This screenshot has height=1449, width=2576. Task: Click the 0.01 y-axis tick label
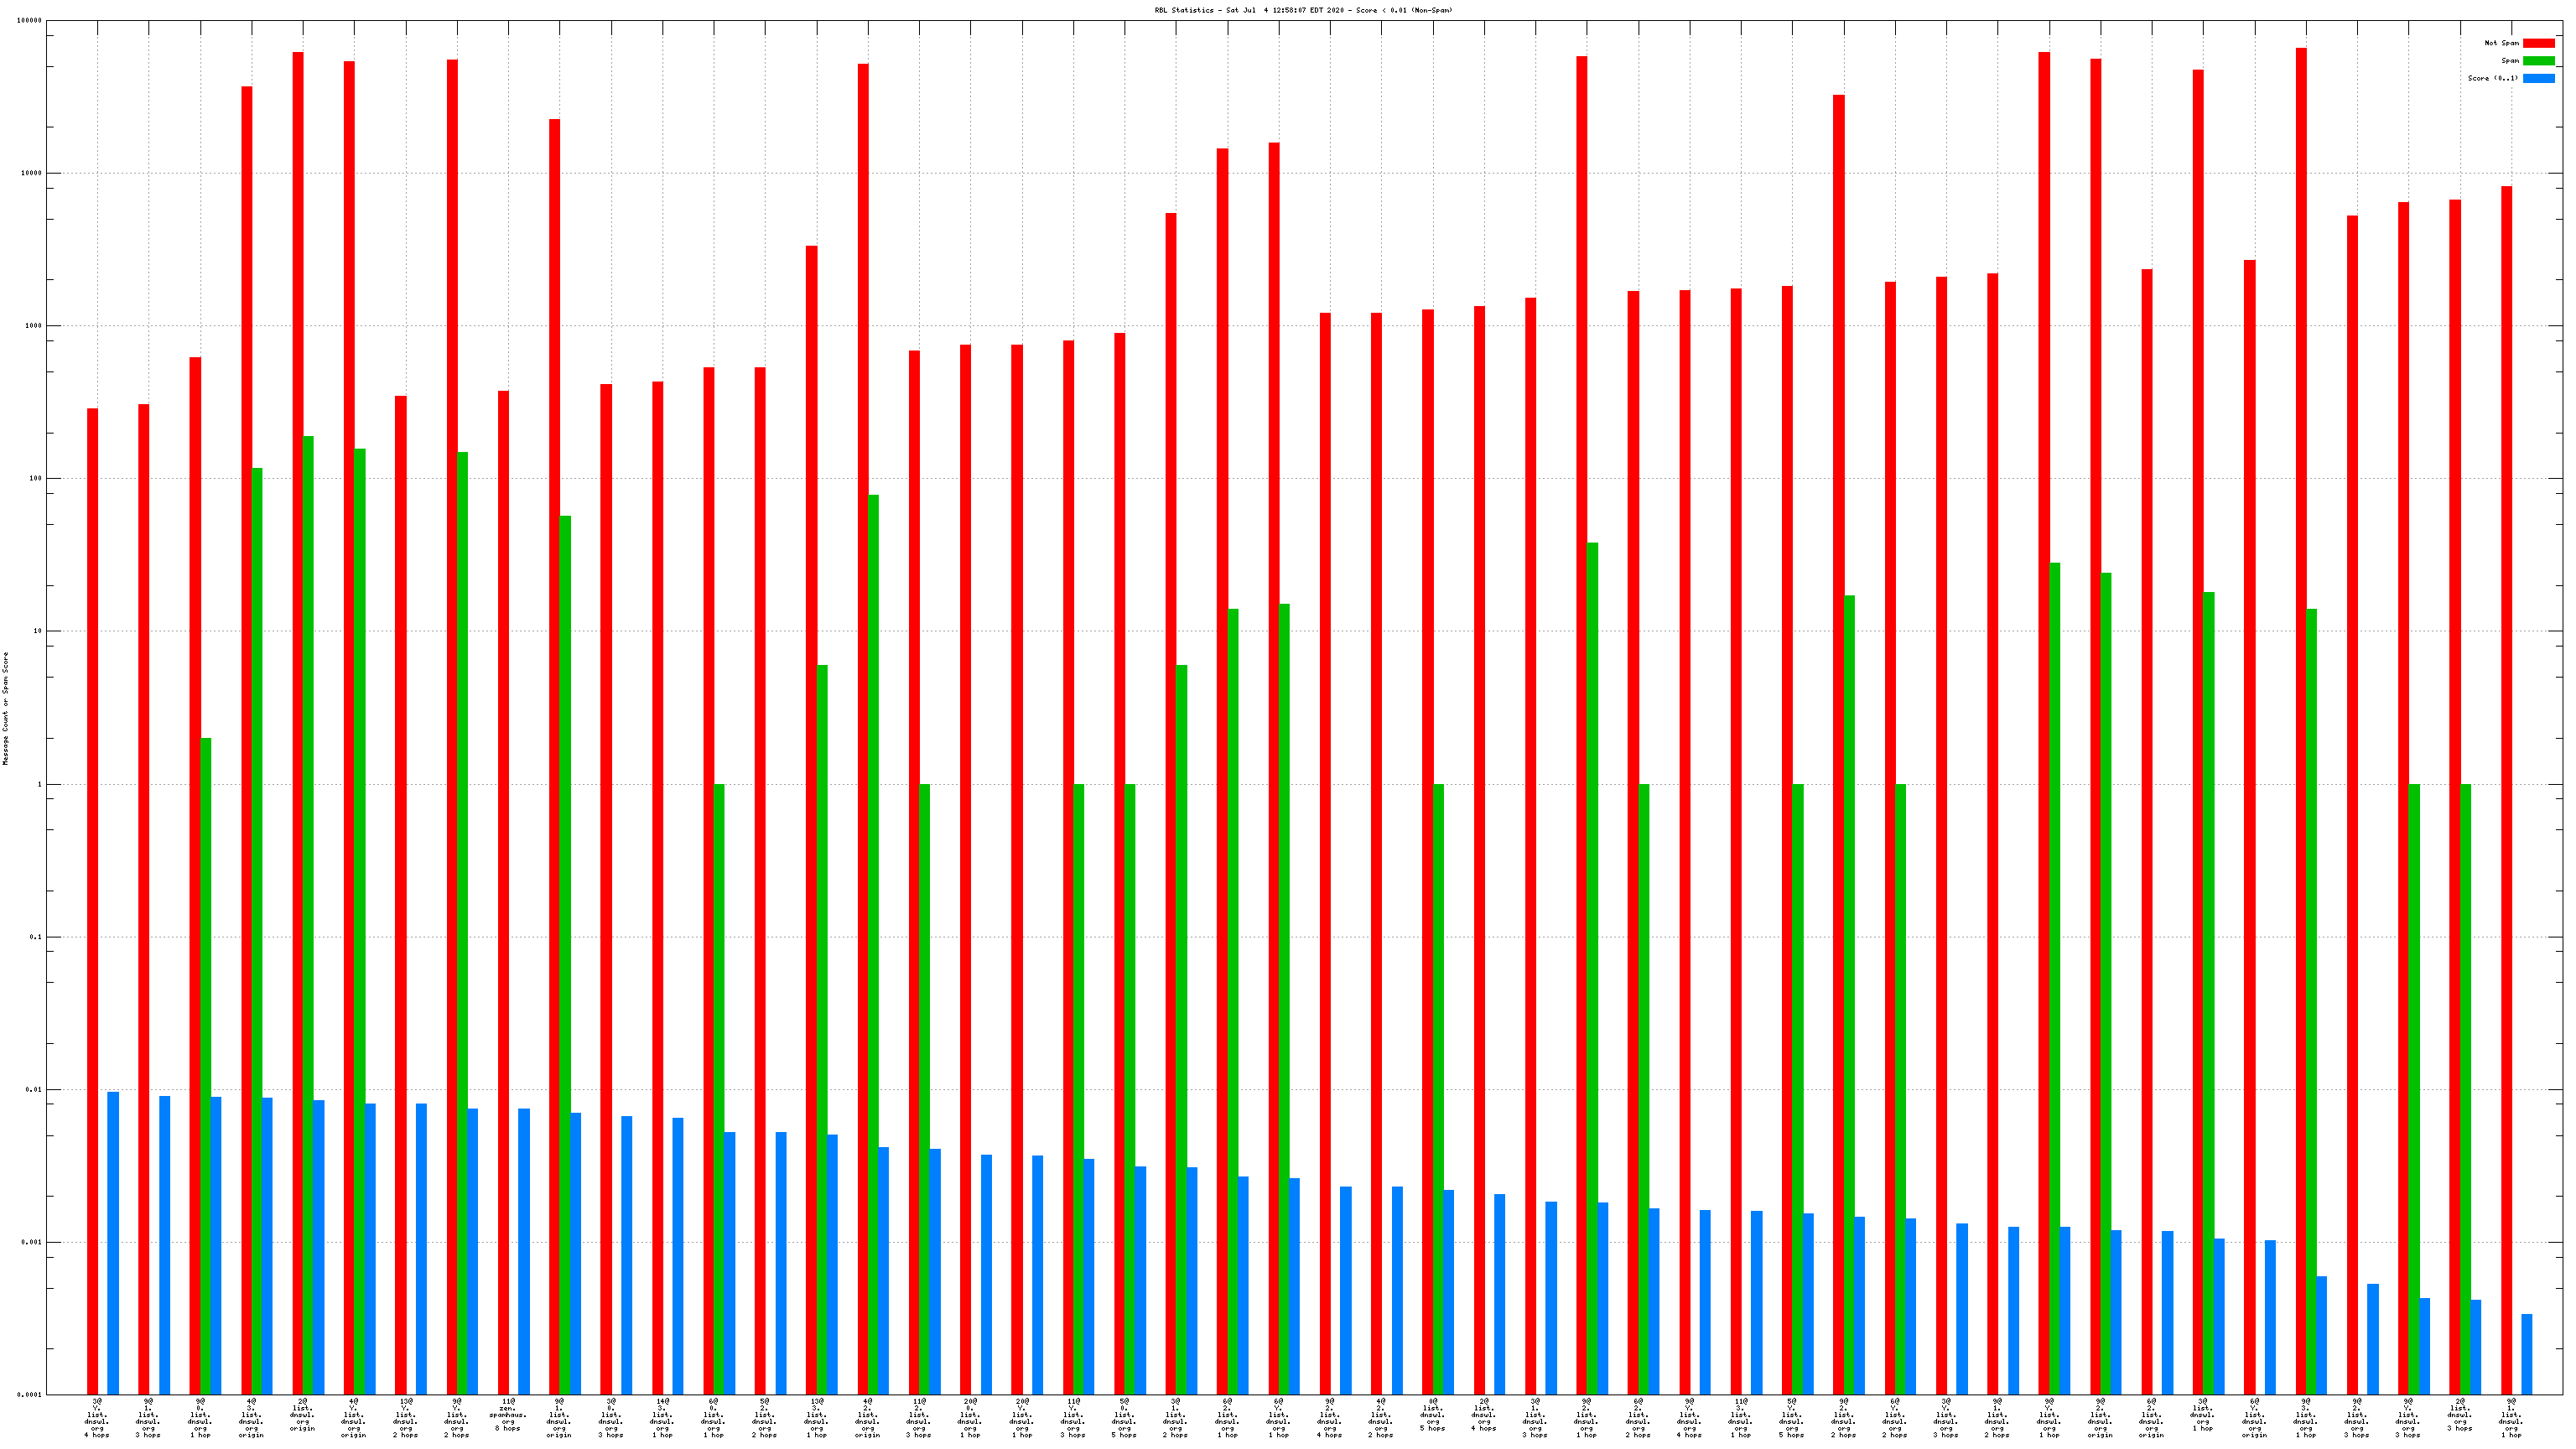pyautogui.click(x=33, y=1090)
